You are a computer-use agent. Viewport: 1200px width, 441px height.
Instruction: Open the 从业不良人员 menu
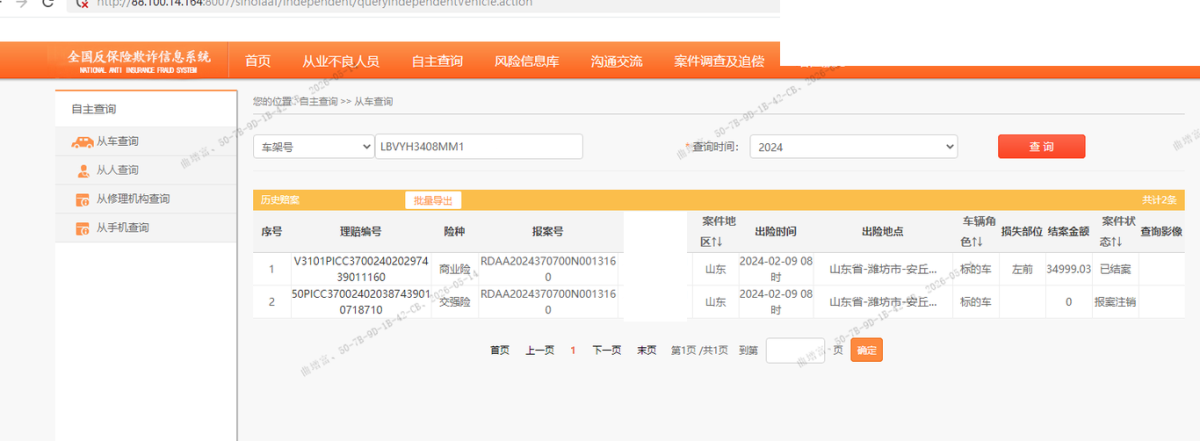(x=341, y=61)
